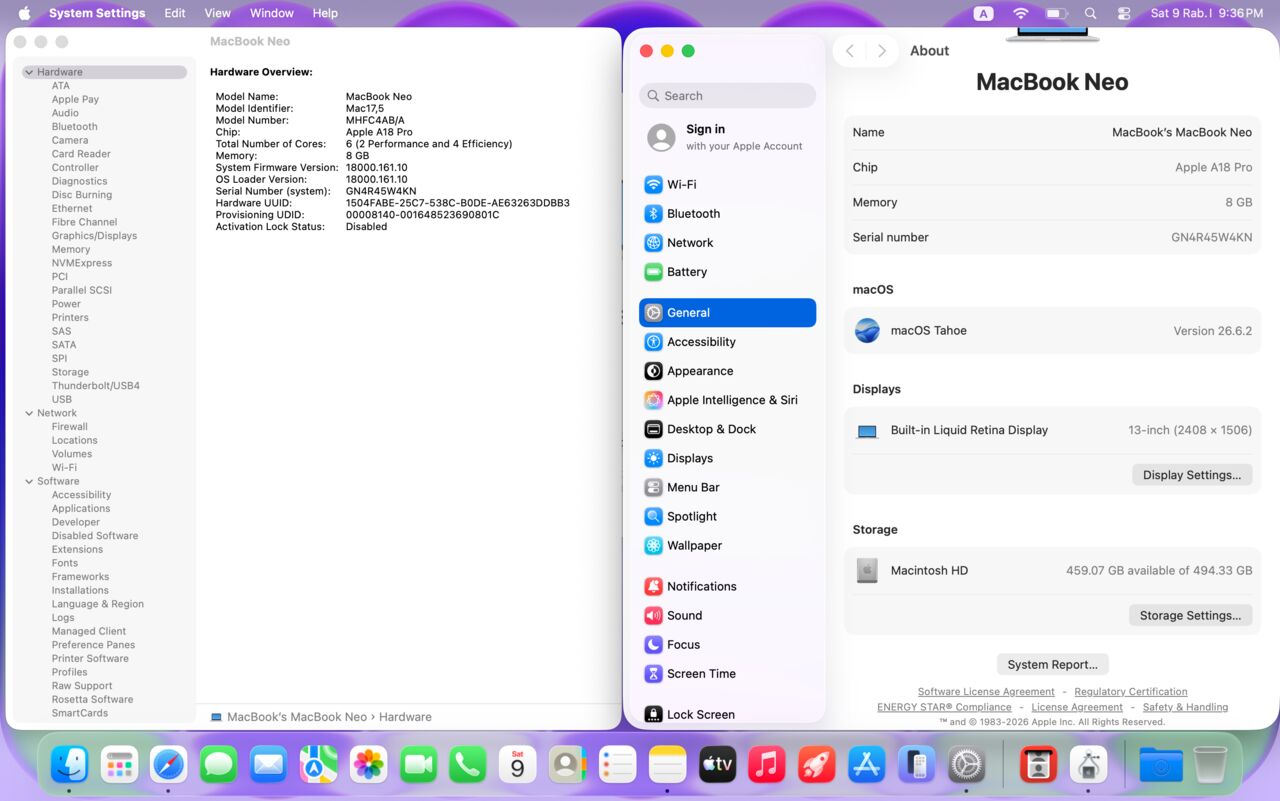This screenshot has height=801, width=1280.
Task: Collapse the Hardware section in System Information
Action: [29, 72]
